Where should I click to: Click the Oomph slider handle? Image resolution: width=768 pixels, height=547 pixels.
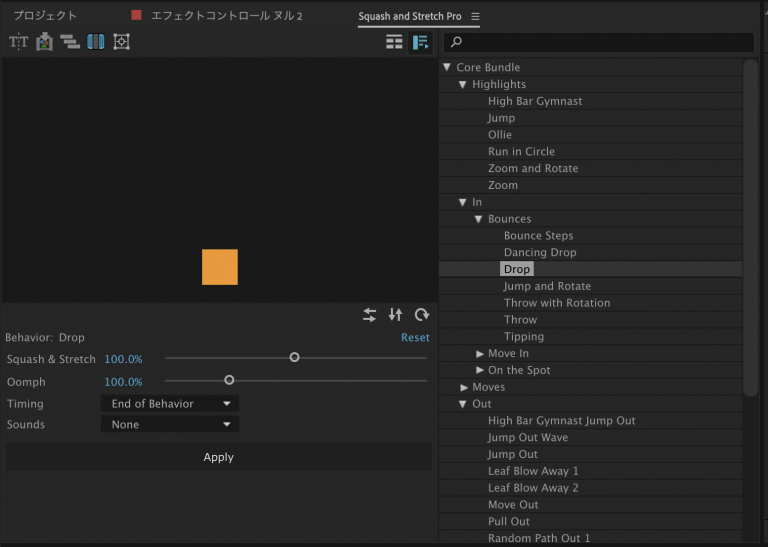click(229, 380)
